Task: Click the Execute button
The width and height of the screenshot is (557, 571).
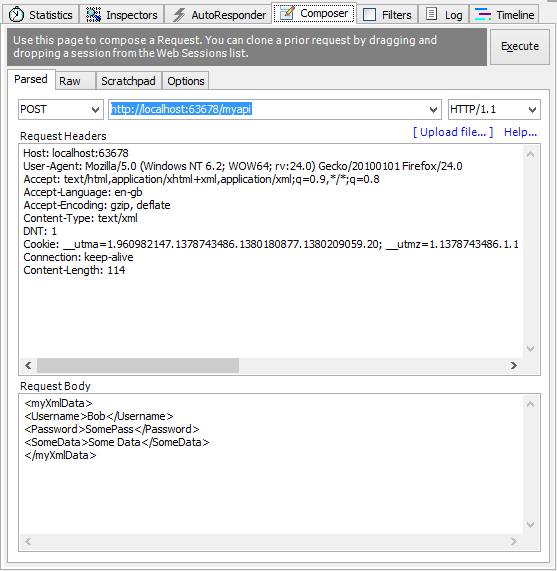Action: pos(520,47)
